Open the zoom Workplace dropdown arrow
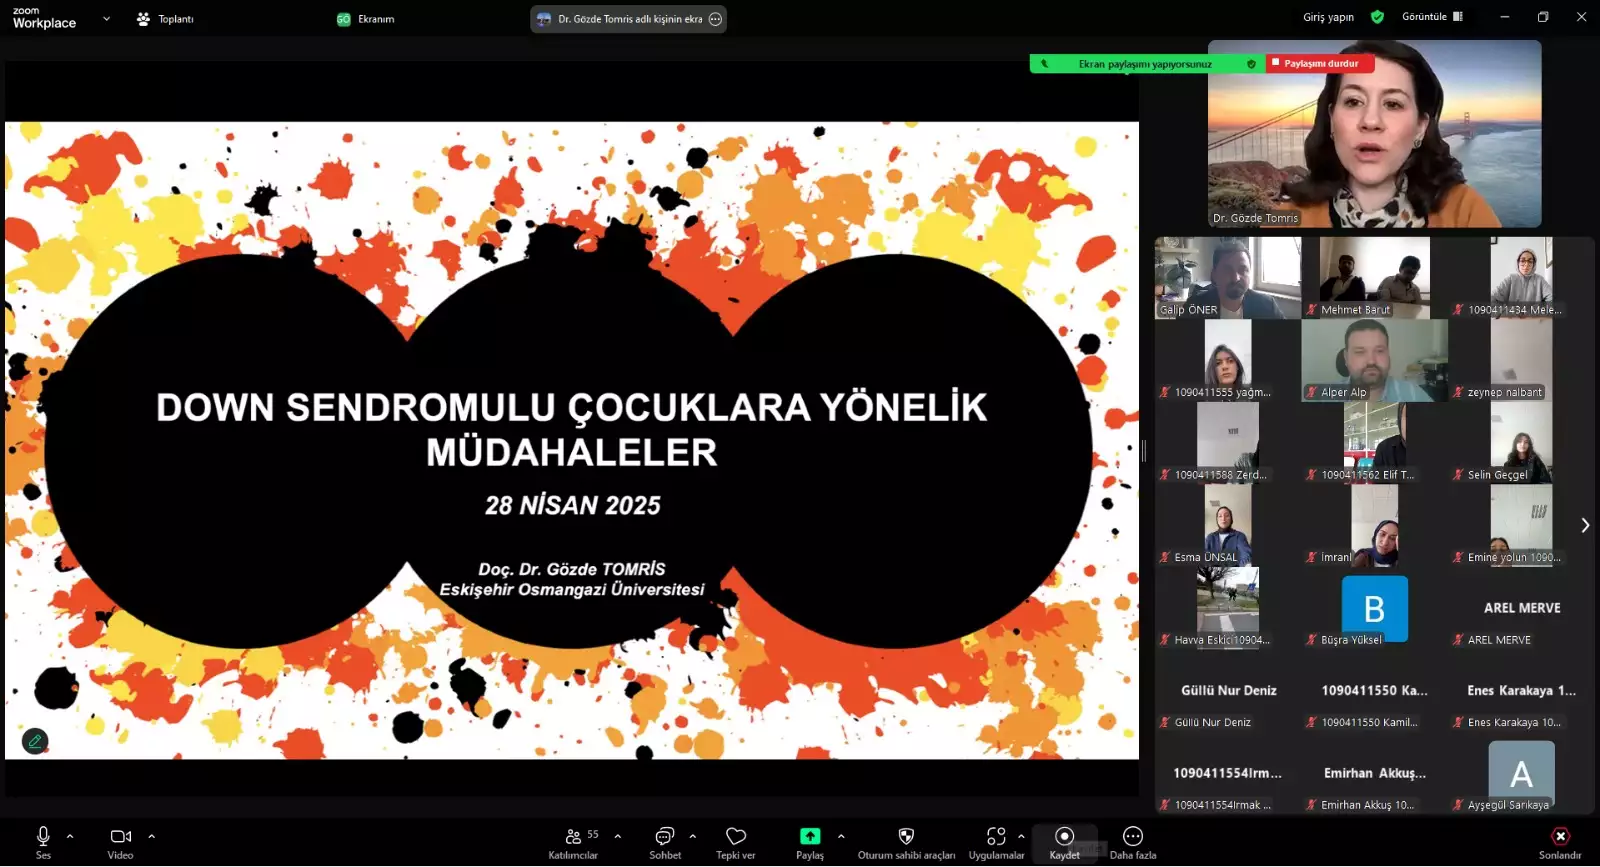 point(107,18)
